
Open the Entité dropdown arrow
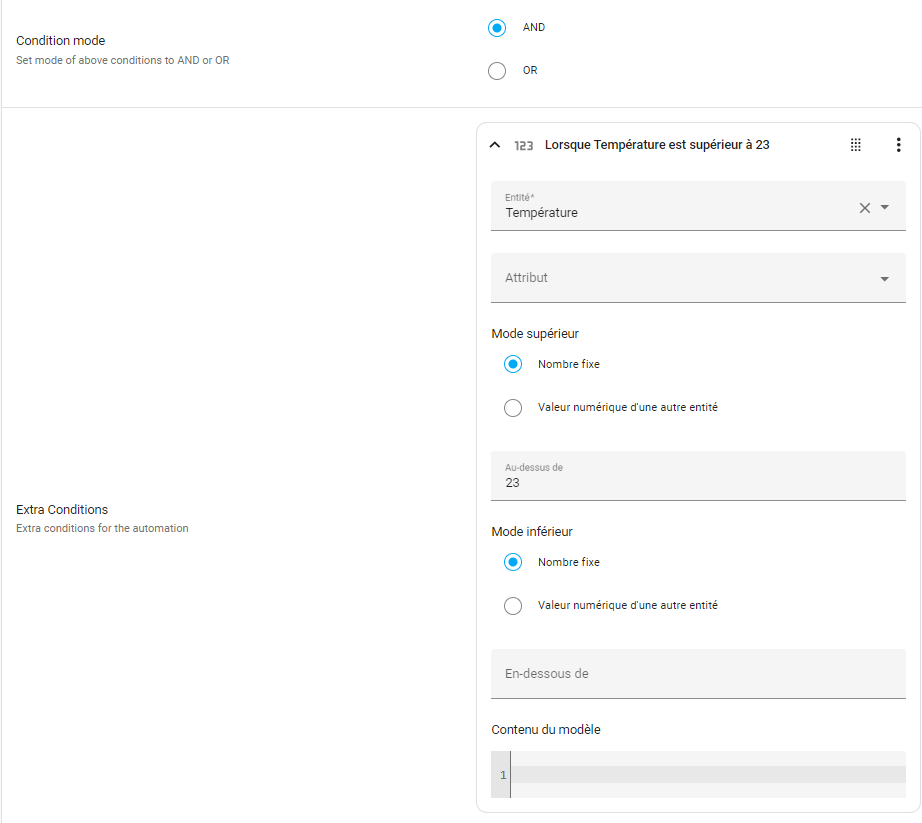885,208
